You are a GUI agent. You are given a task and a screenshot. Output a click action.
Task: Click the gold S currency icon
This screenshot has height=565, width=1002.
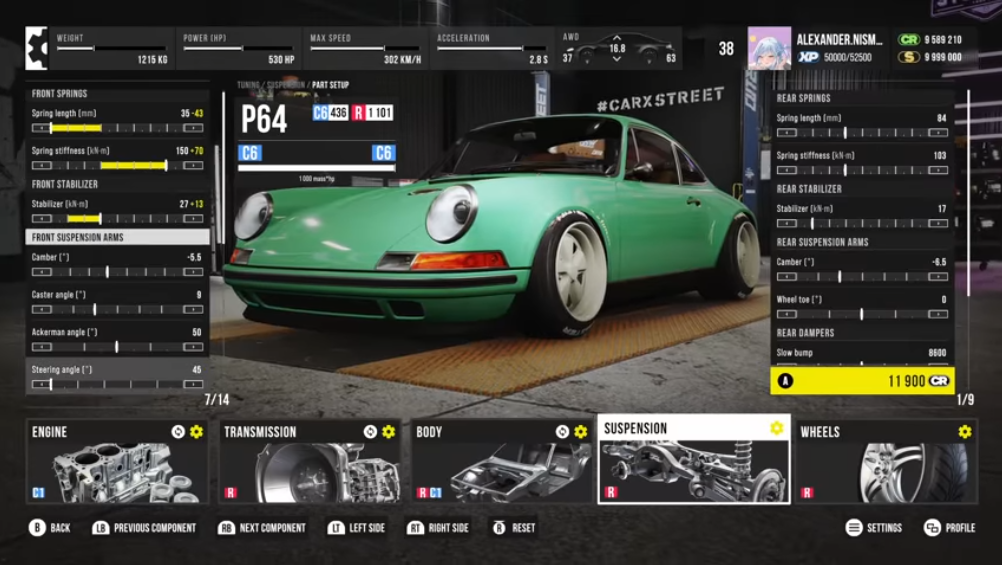pyautogui.click(x=908, y=57)
